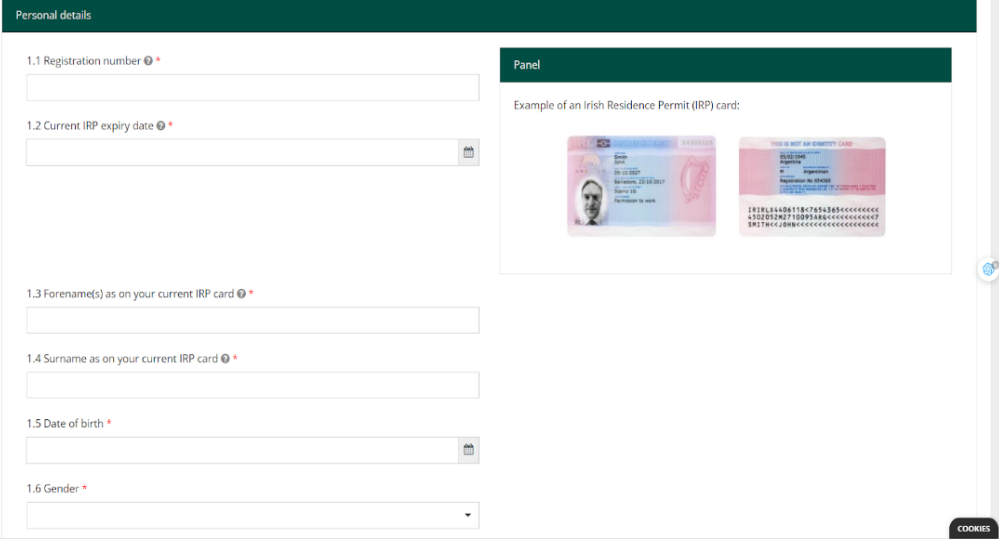Screen dimensions: 999x541
Task: Focus the Registration number input field
Action: [252, 88]
